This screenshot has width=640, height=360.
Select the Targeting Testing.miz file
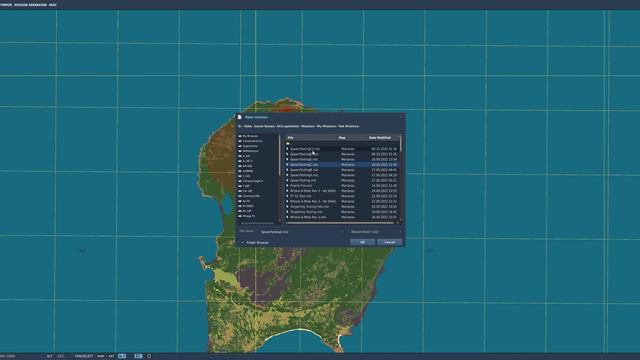342,212
